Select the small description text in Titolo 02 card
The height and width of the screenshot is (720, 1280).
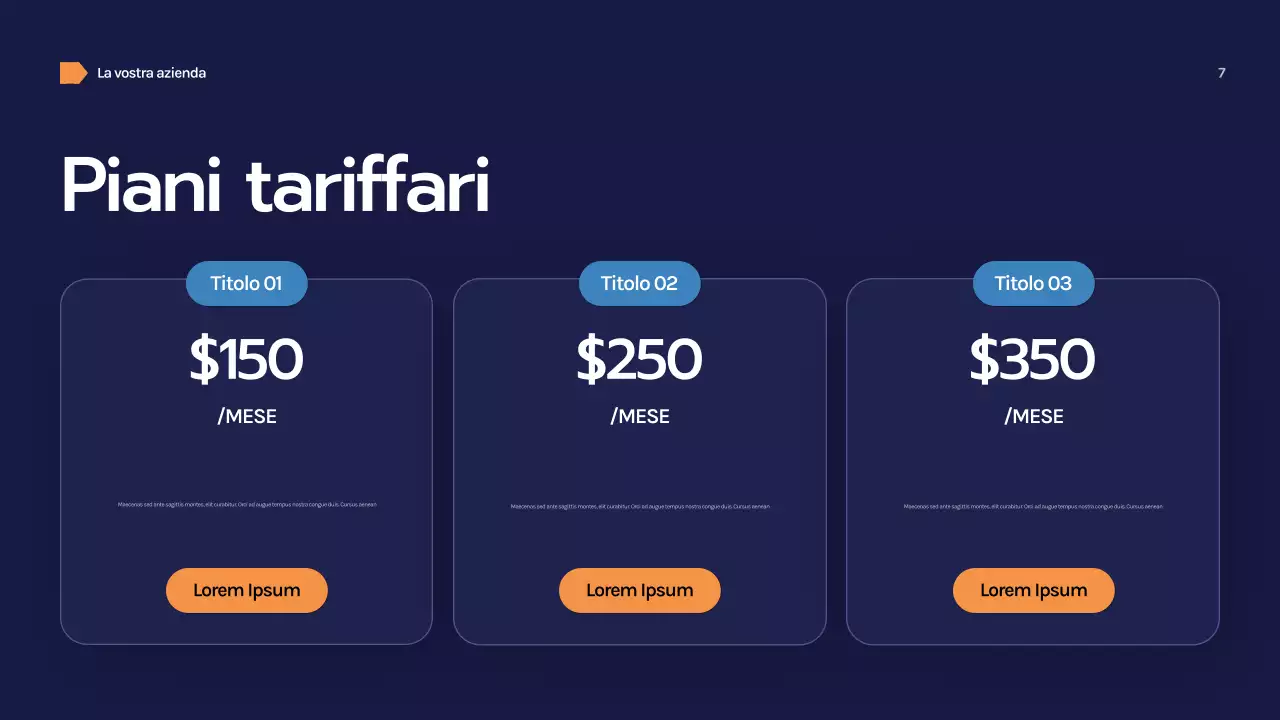(640, 507)
